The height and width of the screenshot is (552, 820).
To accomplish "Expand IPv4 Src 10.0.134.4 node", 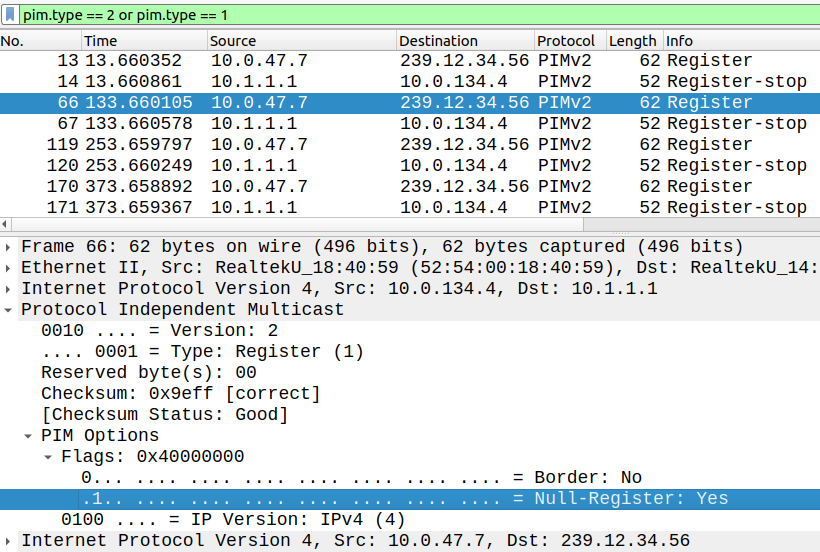I will [x=8, y=289].
